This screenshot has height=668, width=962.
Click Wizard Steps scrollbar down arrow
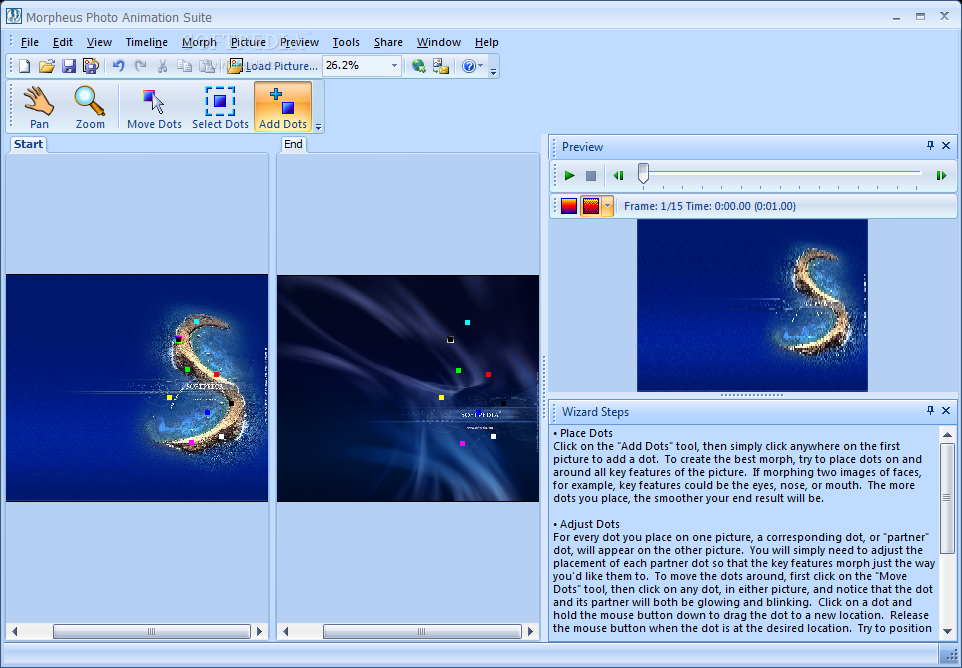point(947,631)
